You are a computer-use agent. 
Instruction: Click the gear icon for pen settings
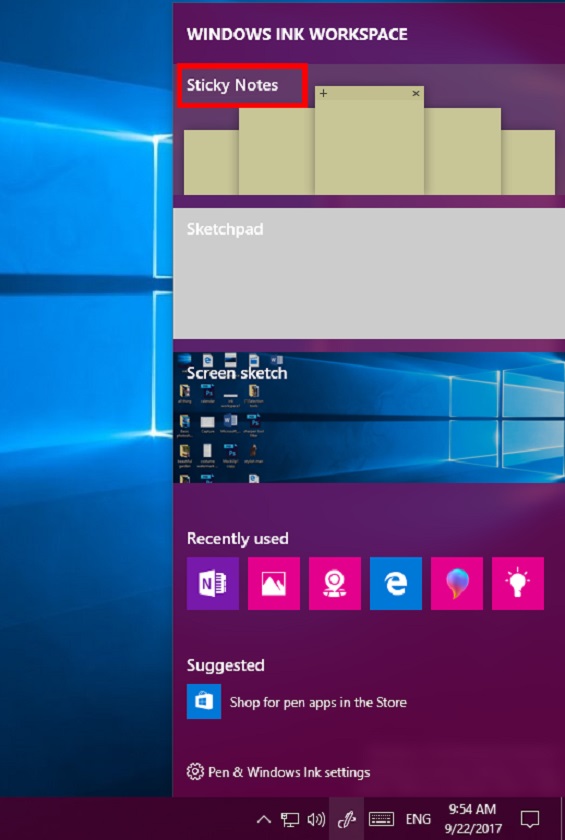pyautogui.click(x=195, y=772)
